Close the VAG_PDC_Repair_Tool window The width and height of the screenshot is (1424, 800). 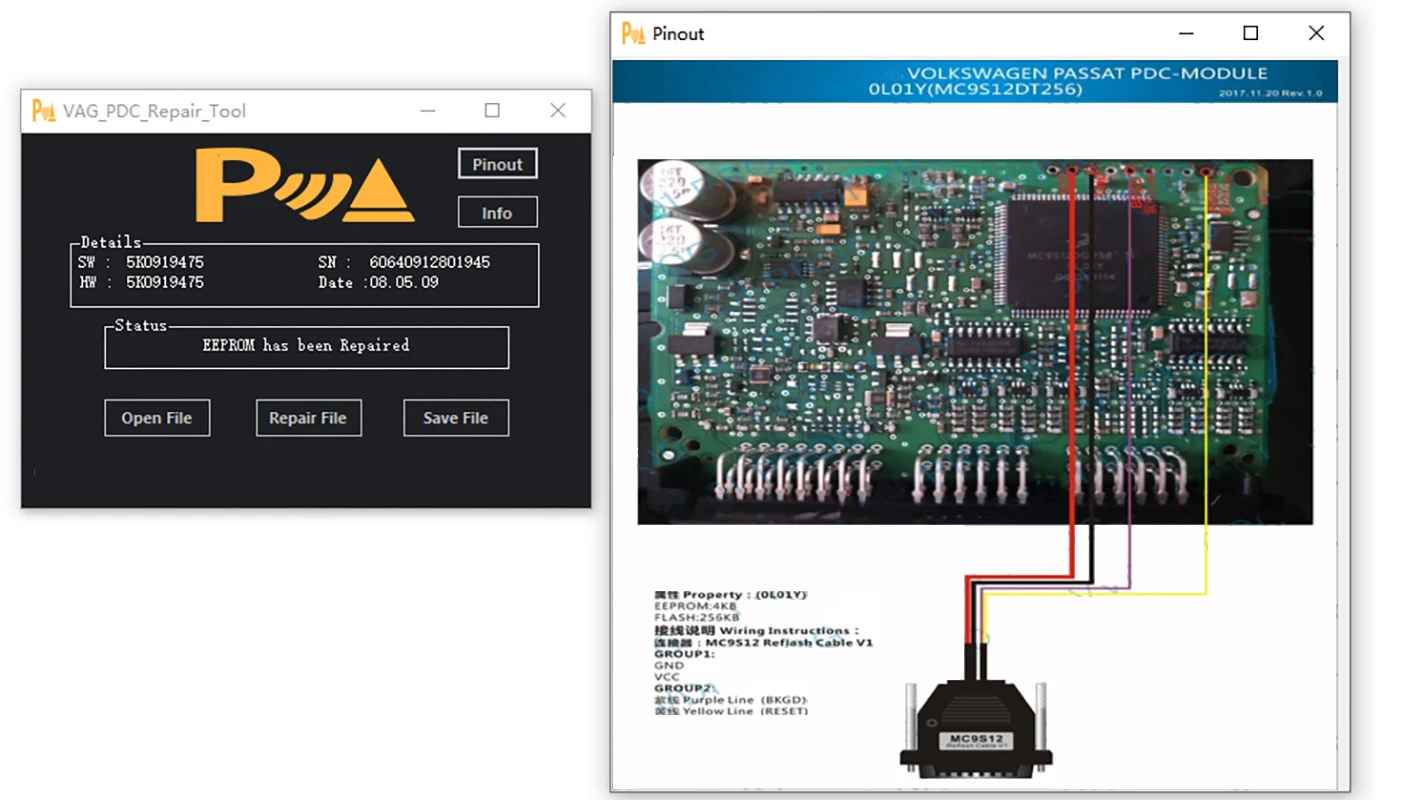click(558, 111)
